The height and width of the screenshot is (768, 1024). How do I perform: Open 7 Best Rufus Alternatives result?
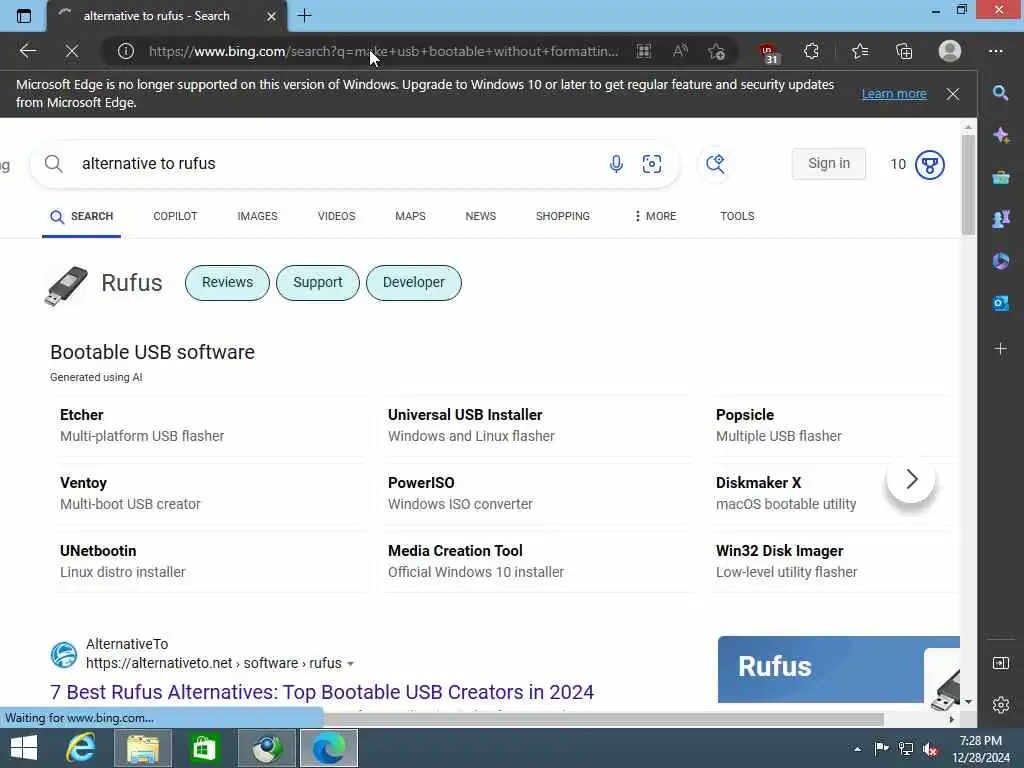[322, 692]
